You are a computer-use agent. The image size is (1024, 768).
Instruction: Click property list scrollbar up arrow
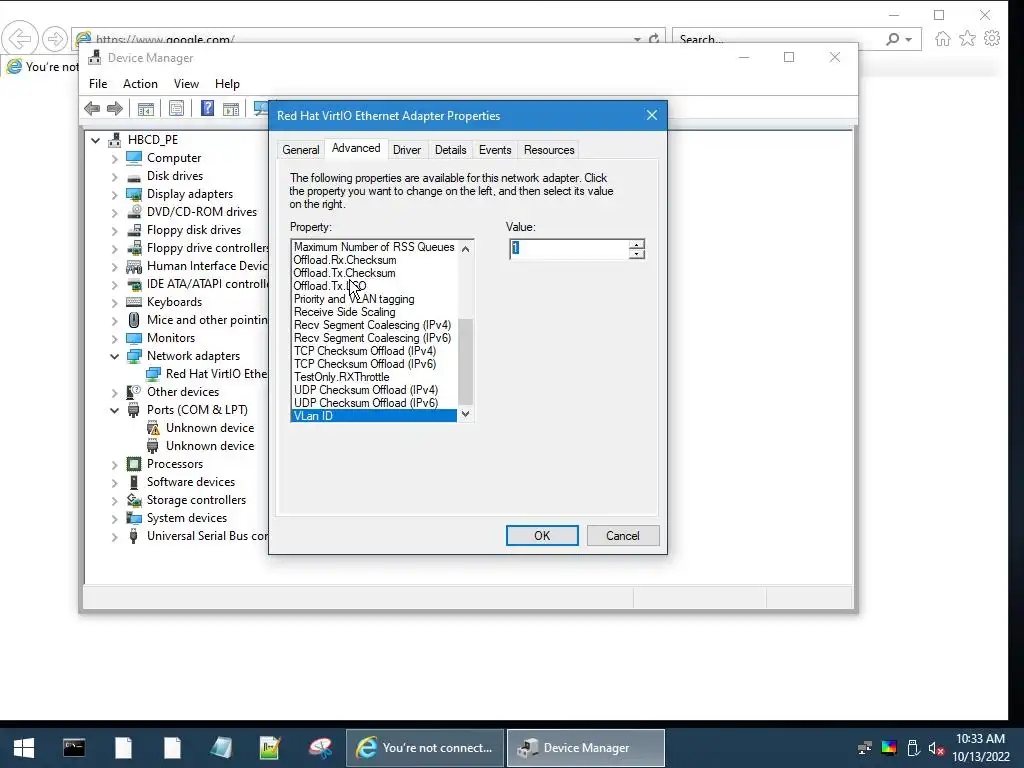click(466, 248)
